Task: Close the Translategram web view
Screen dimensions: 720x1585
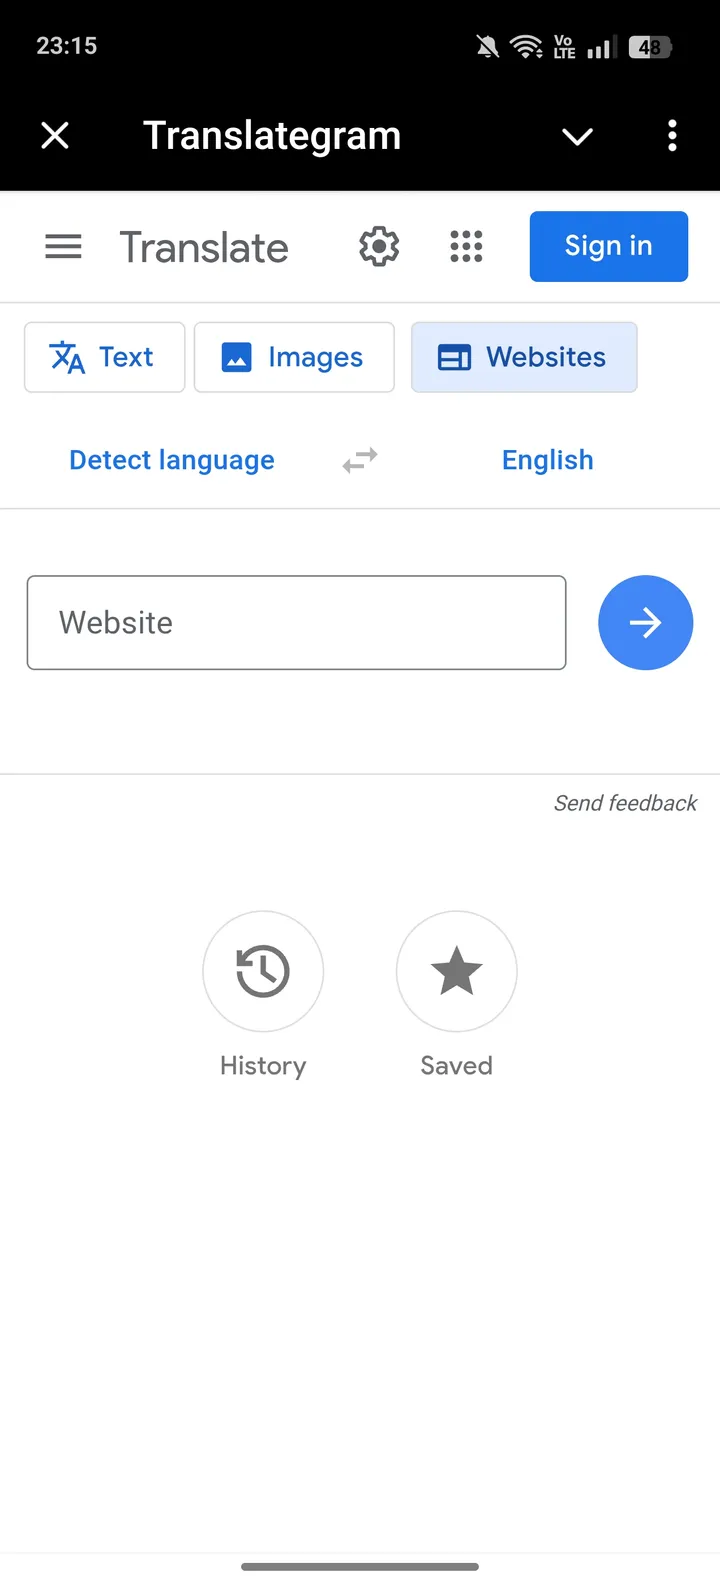Action: click(x=55, y=135)
